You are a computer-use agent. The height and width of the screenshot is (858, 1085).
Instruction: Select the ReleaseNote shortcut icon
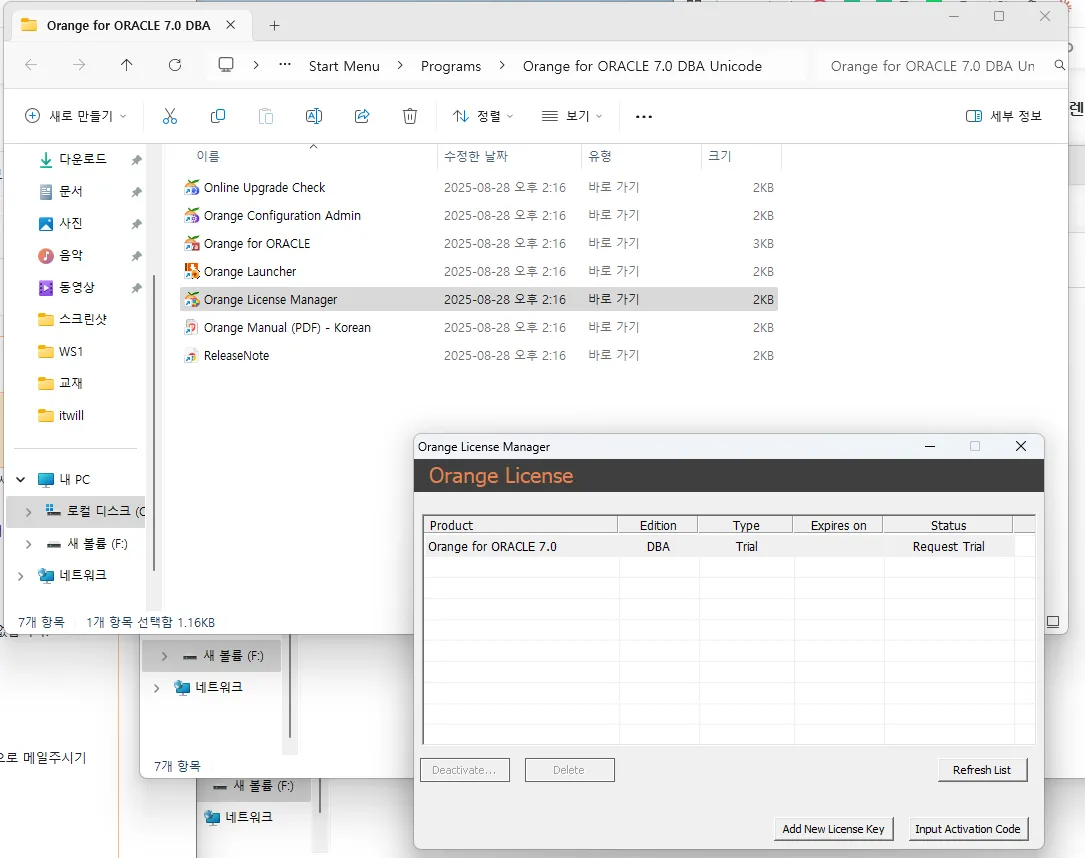point(192,356)
